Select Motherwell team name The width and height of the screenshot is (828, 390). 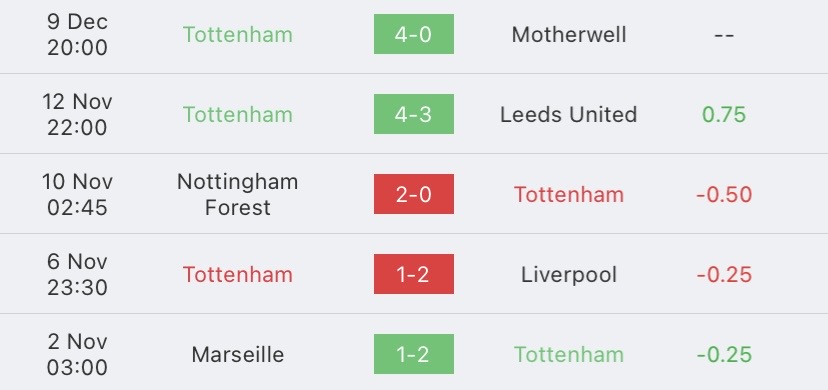(x=569, y=35)
